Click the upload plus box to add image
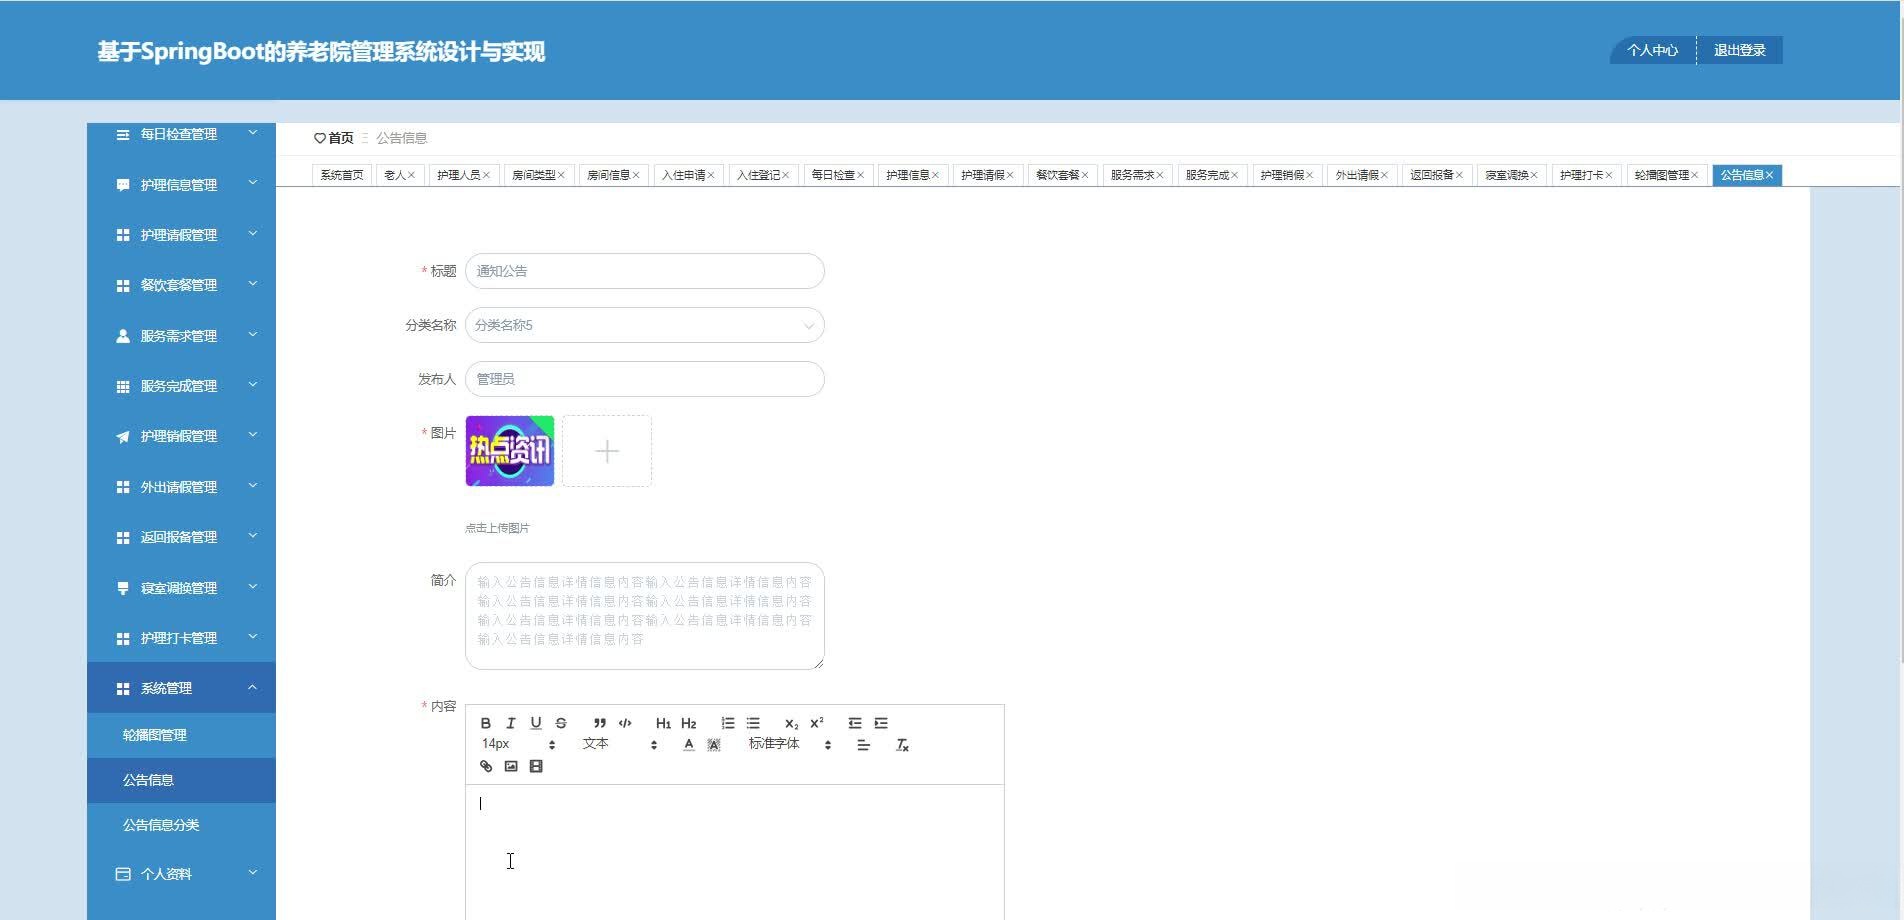Screen dimensions: 1904x920 coord(607,451)
